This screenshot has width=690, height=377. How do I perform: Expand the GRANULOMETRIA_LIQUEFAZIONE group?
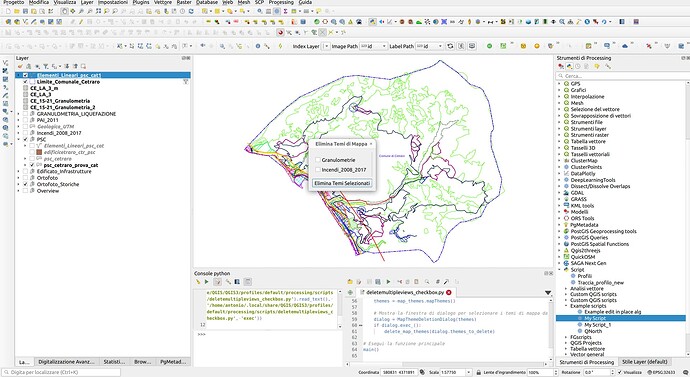[x=18, y=114]
